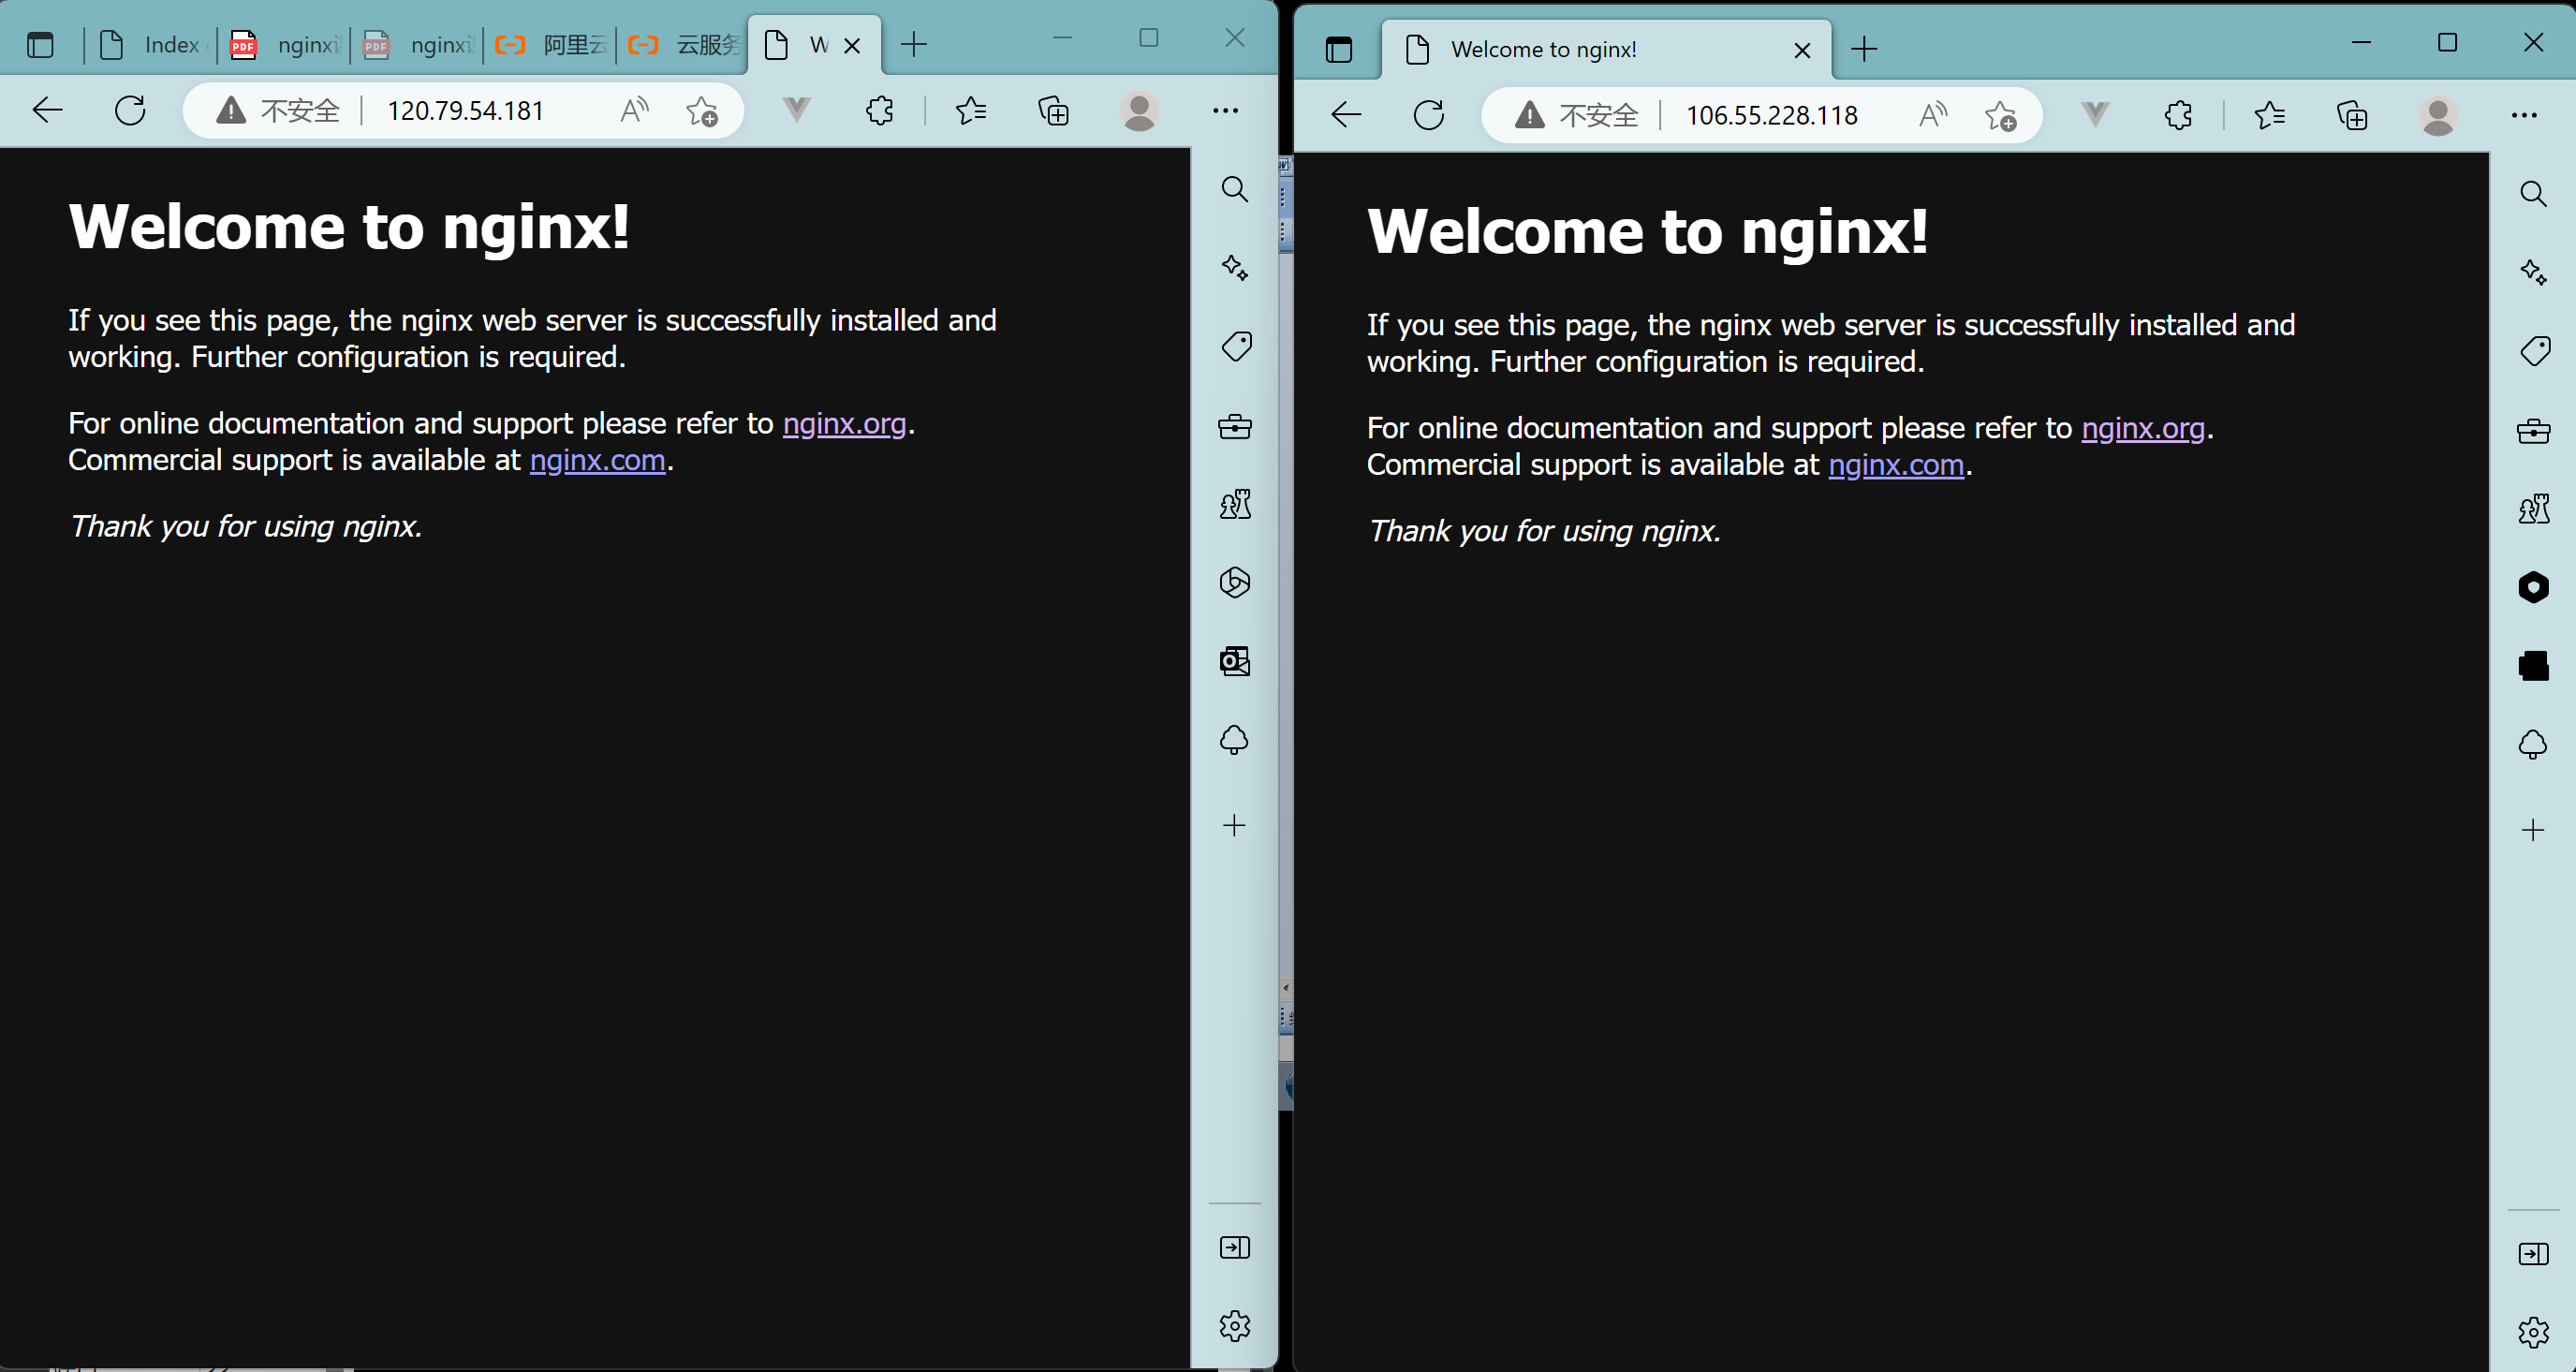Go back in the left browser window
Screen dimensions: 2576x1372
pyautogui.click(x=48, y=110)
